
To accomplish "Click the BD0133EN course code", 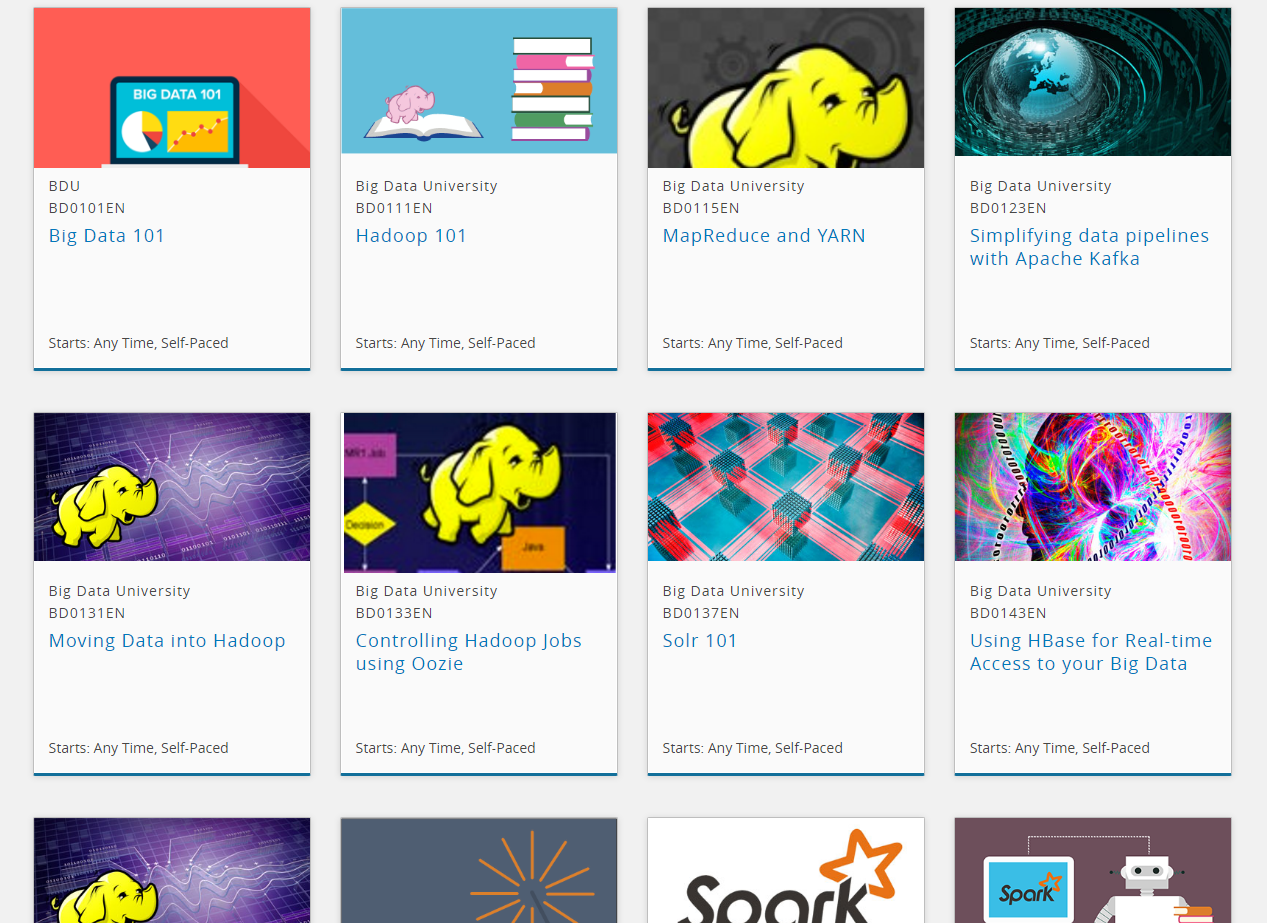I will [394, 613].
